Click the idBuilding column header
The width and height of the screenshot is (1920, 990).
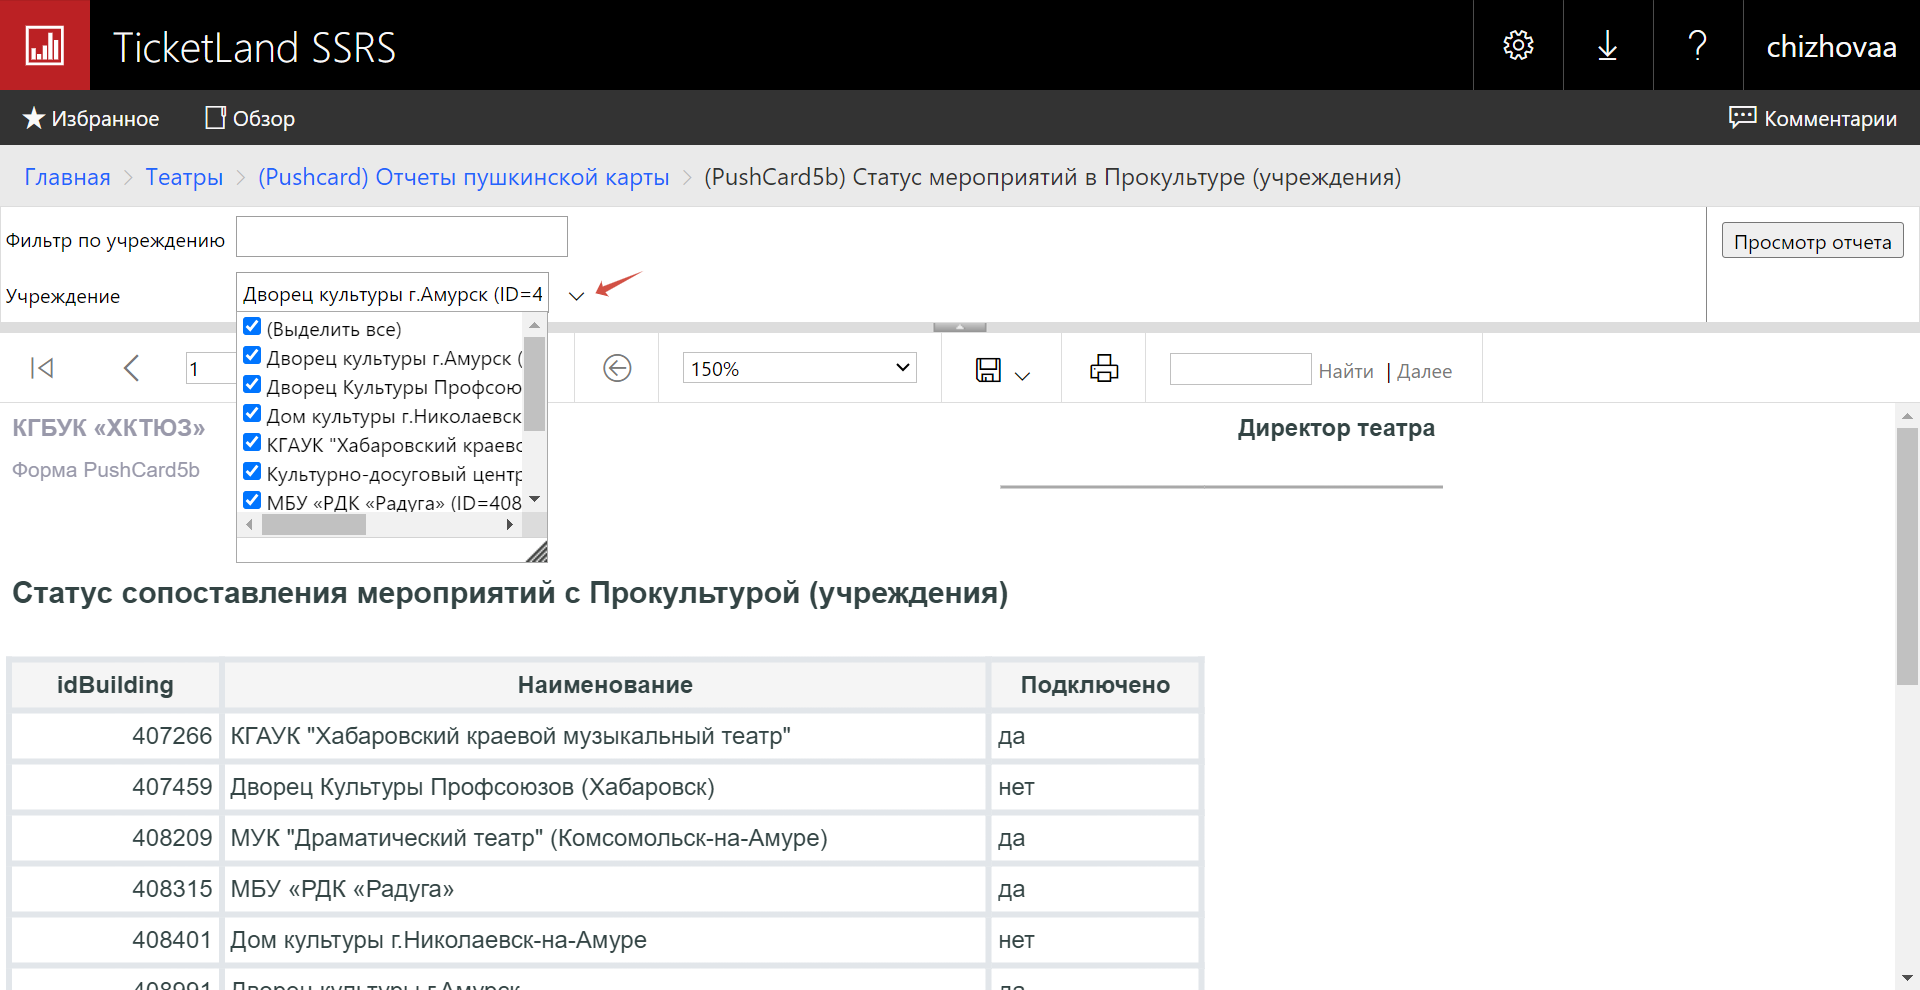pyautogui.click(x=115, y=685)
